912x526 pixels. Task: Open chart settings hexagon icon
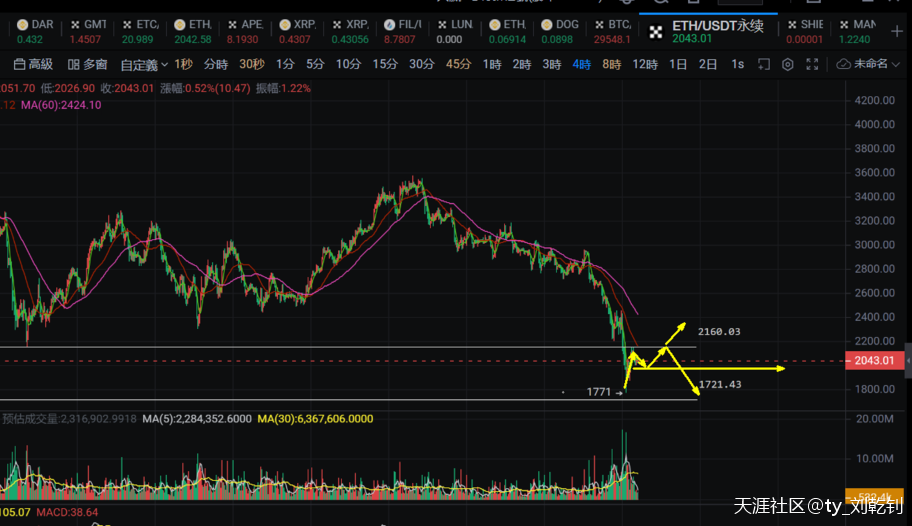pos(788,64)
